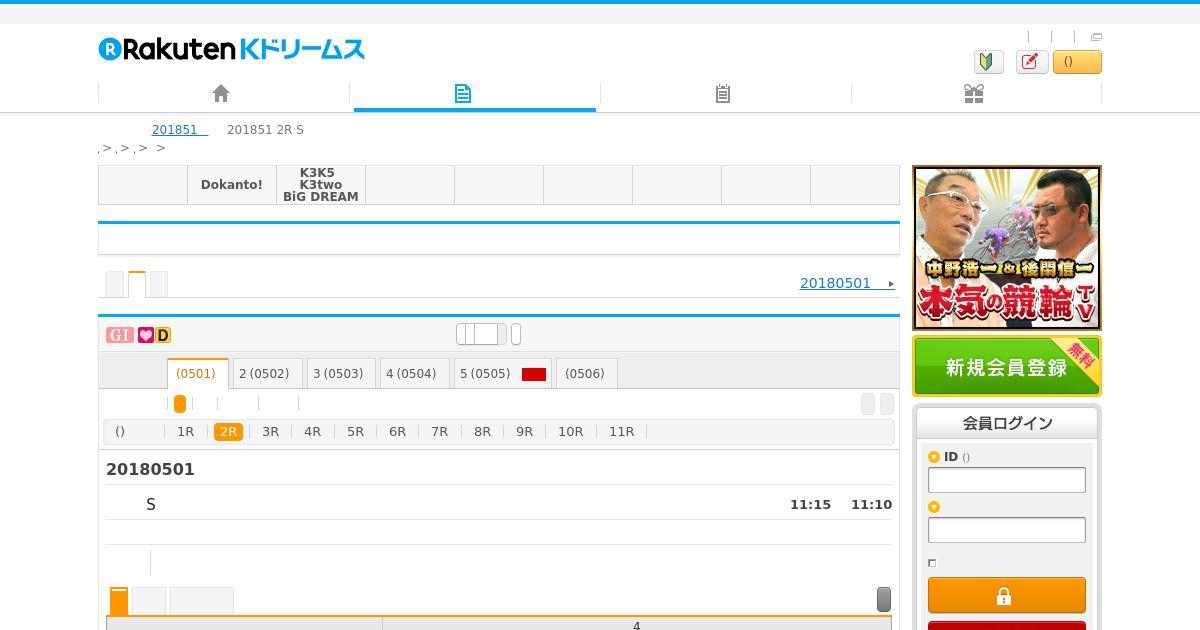1200x630 pixels.
Task: Click the small window icon in header
Action: click(1096, 37)
